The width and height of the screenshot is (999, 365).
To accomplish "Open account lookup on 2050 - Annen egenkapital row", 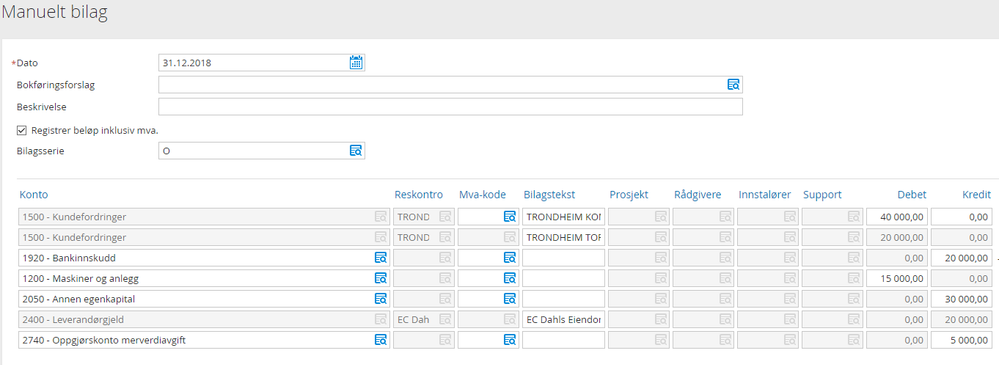I will coord(380,299).
